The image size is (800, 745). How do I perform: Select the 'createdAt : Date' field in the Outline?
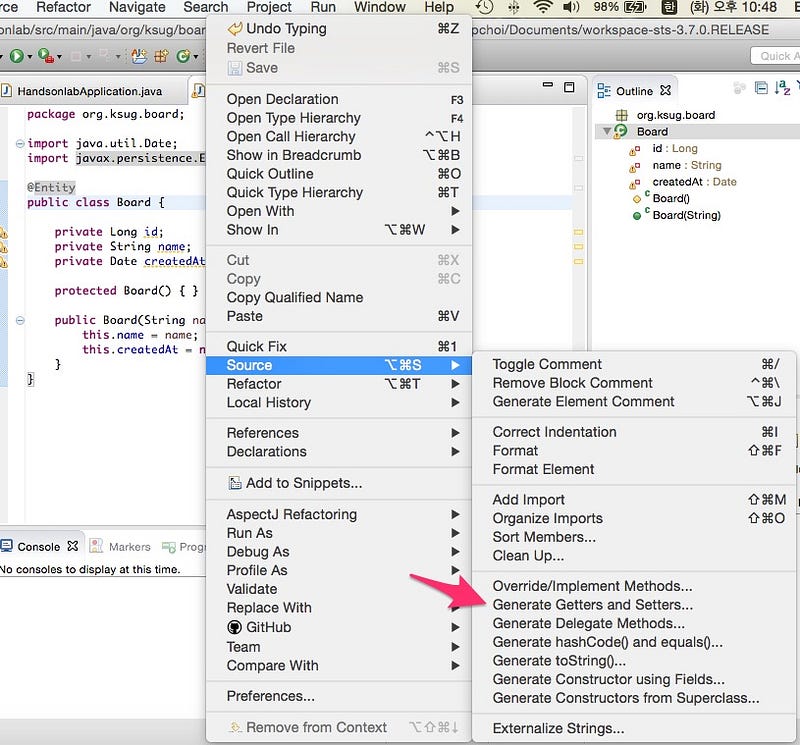click(694, 182)
